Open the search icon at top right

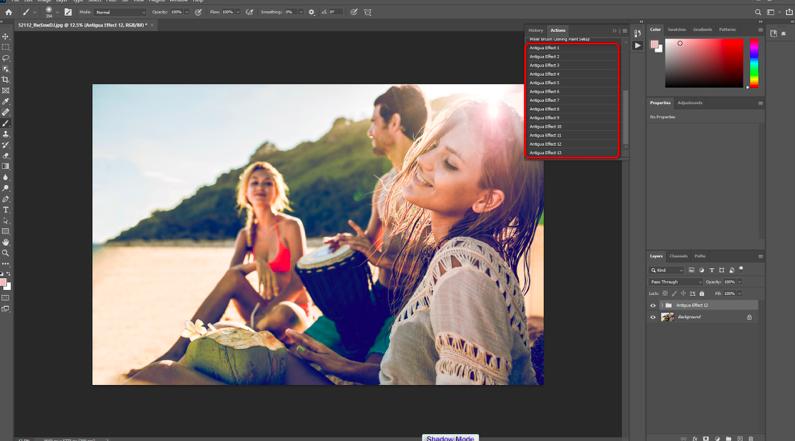tap(758, 12)
